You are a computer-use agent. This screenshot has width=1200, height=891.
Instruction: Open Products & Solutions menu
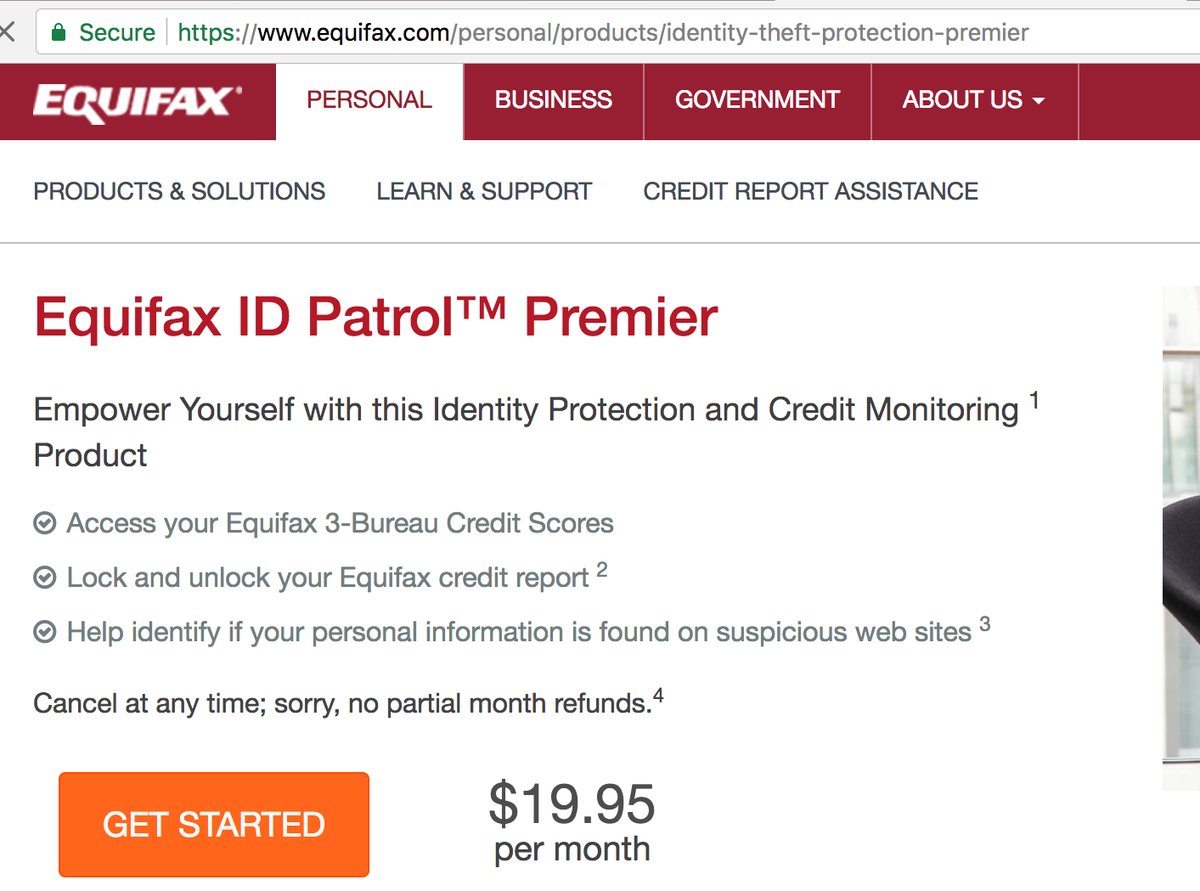tap(179, 191)
